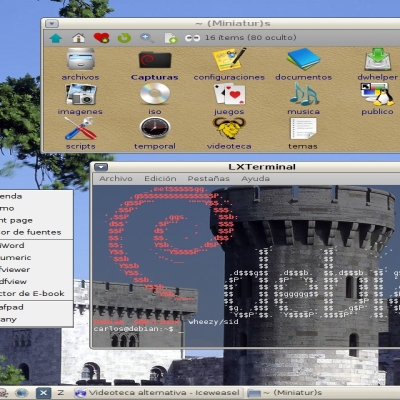The image size is (400, 400).
Task: Go to home folder via house icon
Action: pos(79,38)
